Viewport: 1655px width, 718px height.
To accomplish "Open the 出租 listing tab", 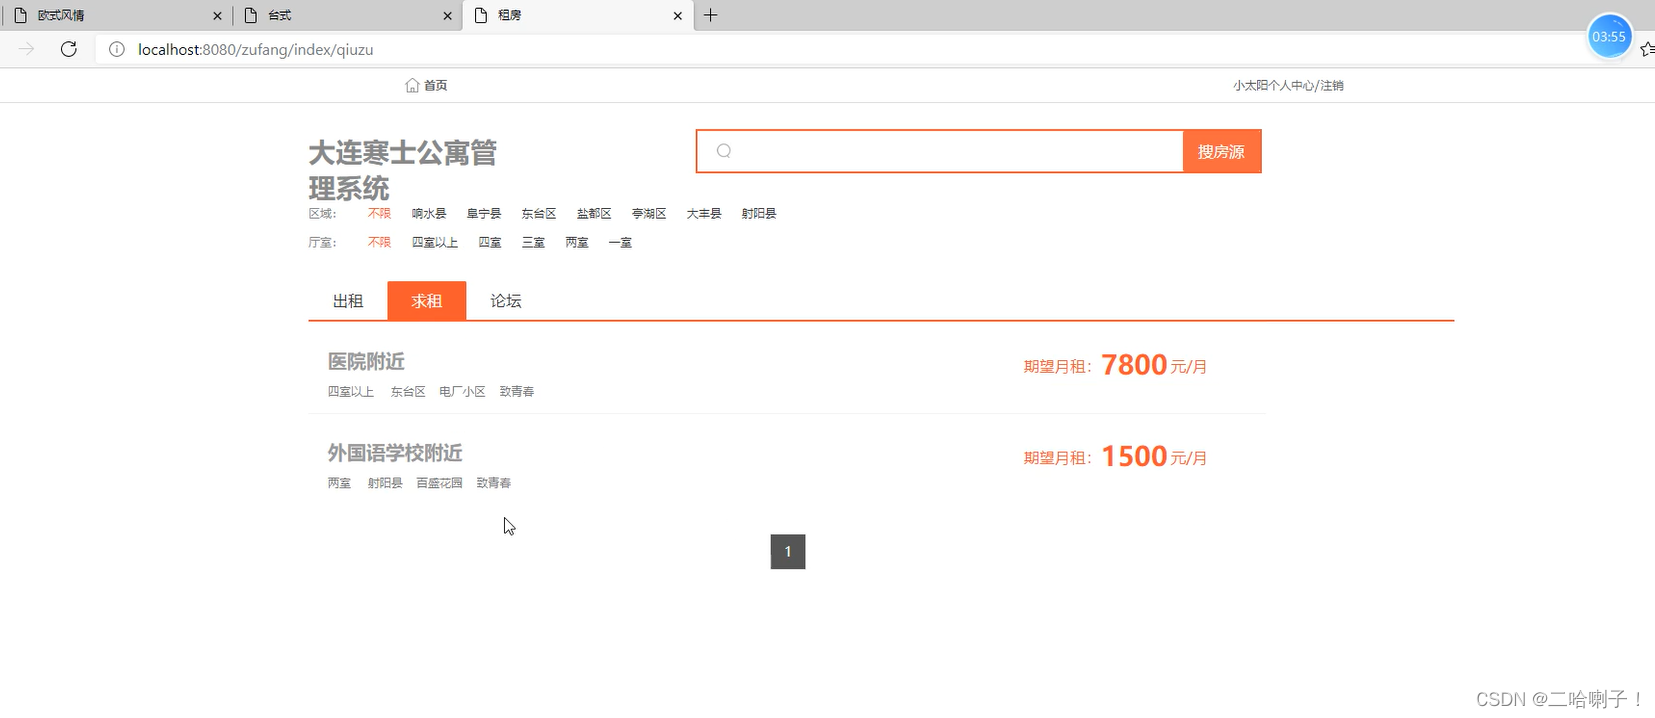I will pos(348,301).
